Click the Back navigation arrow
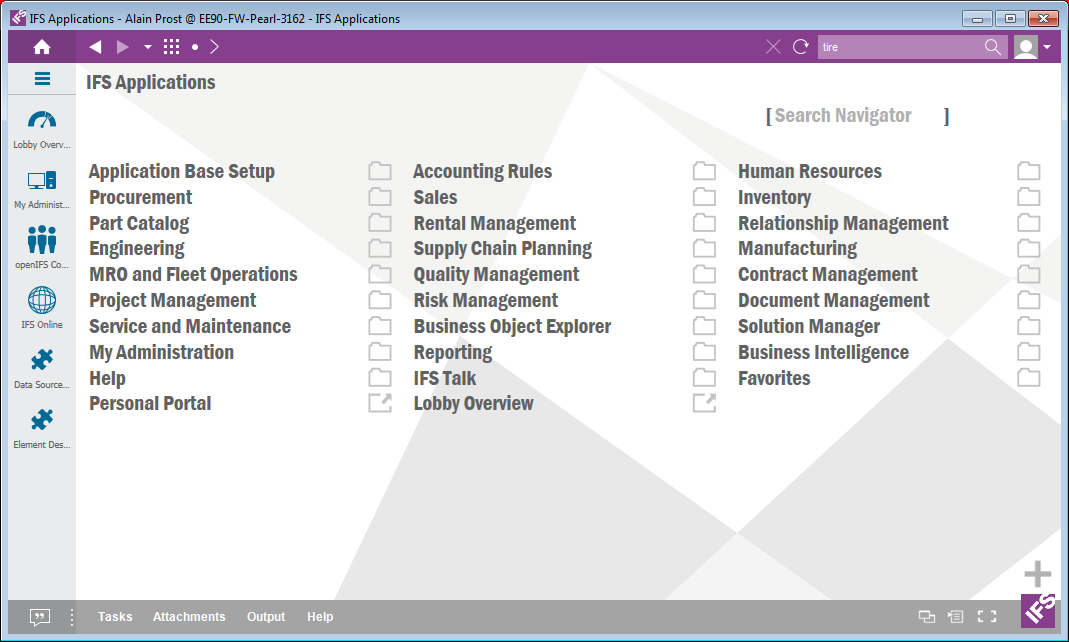The image size is (1069, 642). (x=95, y=47)
